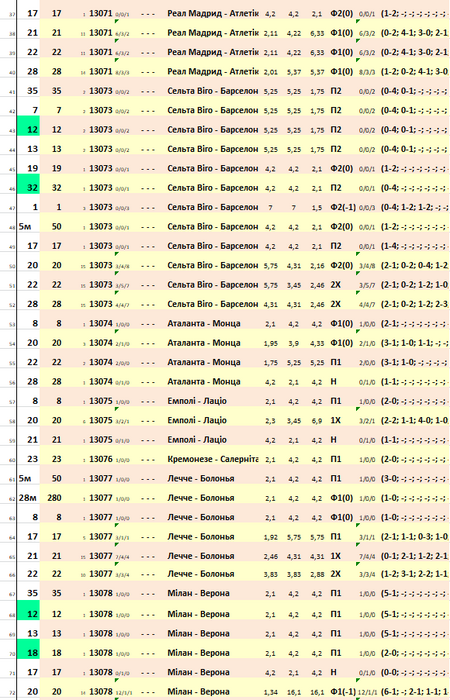Select the bet type cell Ф2(-1)
The width and height of the screenshot is (450, 700).
pos(343,207)
